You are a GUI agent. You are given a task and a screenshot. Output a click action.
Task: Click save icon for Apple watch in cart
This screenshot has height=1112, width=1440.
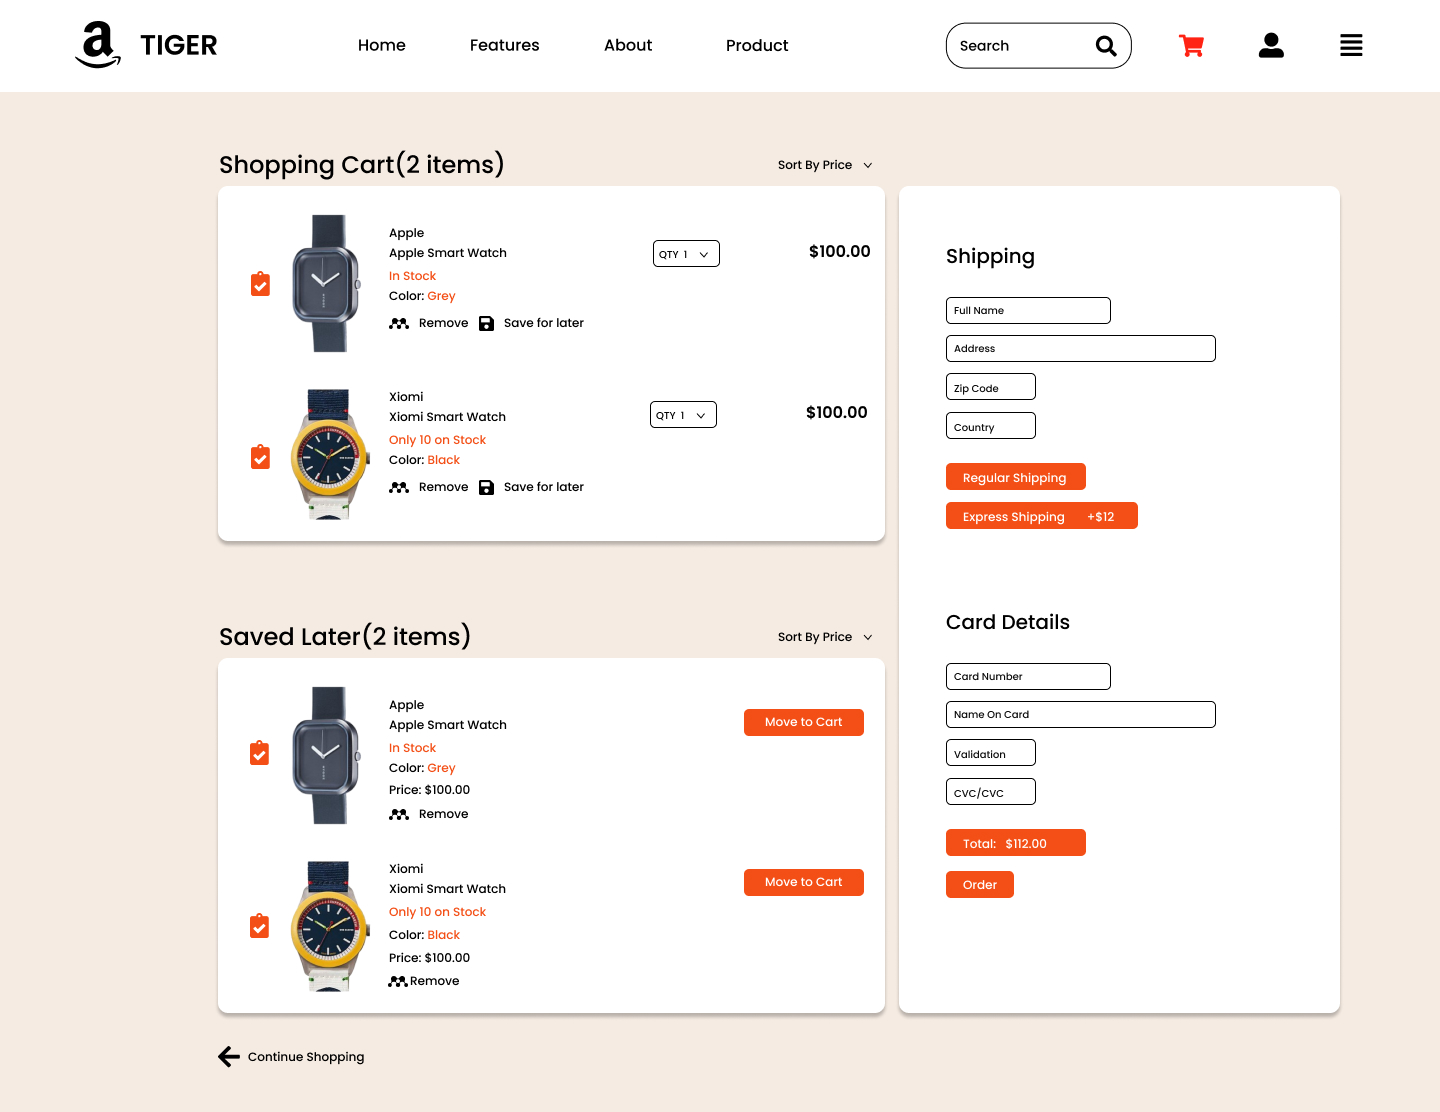pyautogui.click(x=486, y=323)
